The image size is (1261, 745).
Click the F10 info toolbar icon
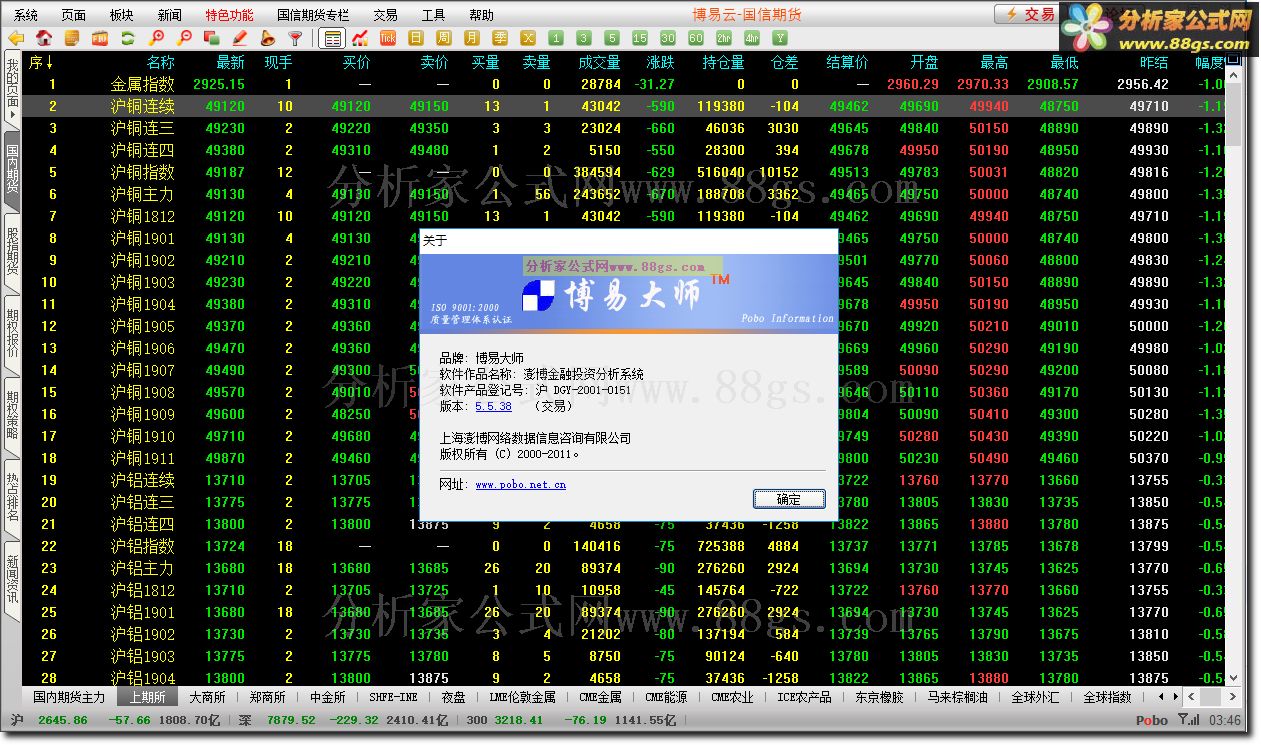pos(100,39)
